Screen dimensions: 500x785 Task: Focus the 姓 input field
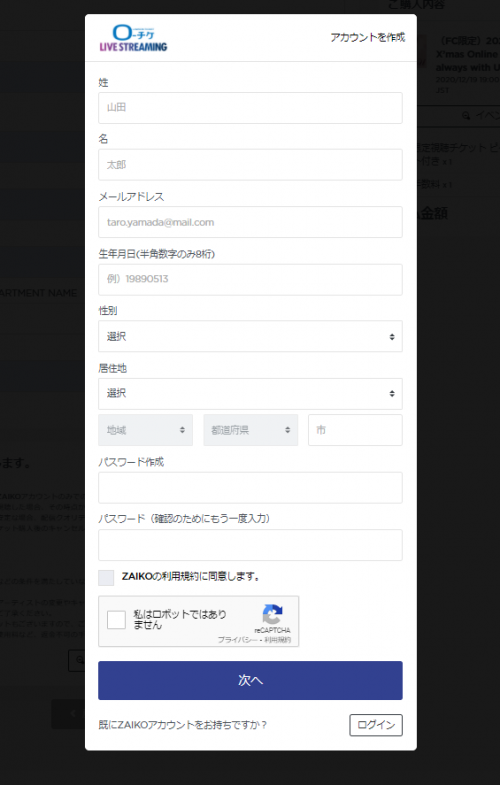point(250,108)
